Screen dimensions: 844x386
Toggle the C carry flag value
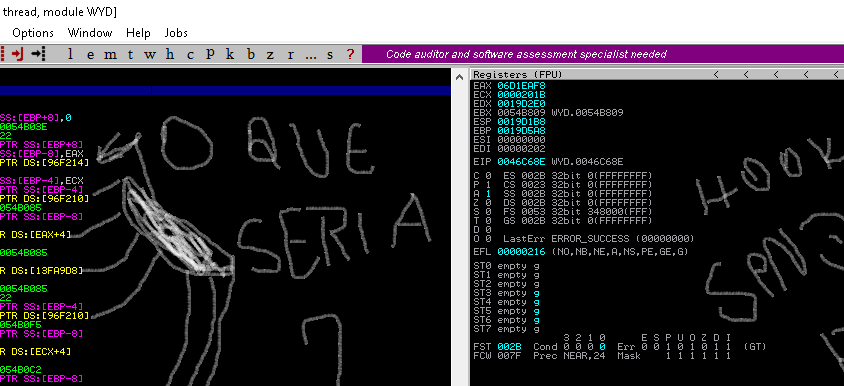488,176
